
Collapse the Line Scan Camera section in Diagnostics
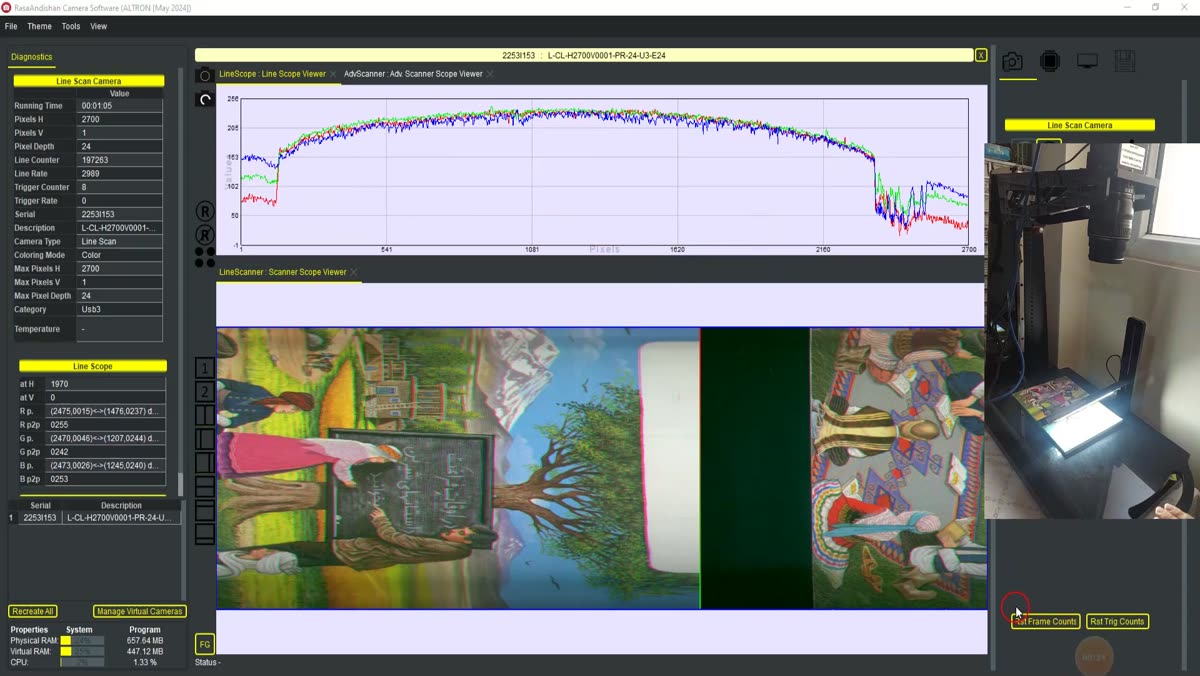coord(89,81)
